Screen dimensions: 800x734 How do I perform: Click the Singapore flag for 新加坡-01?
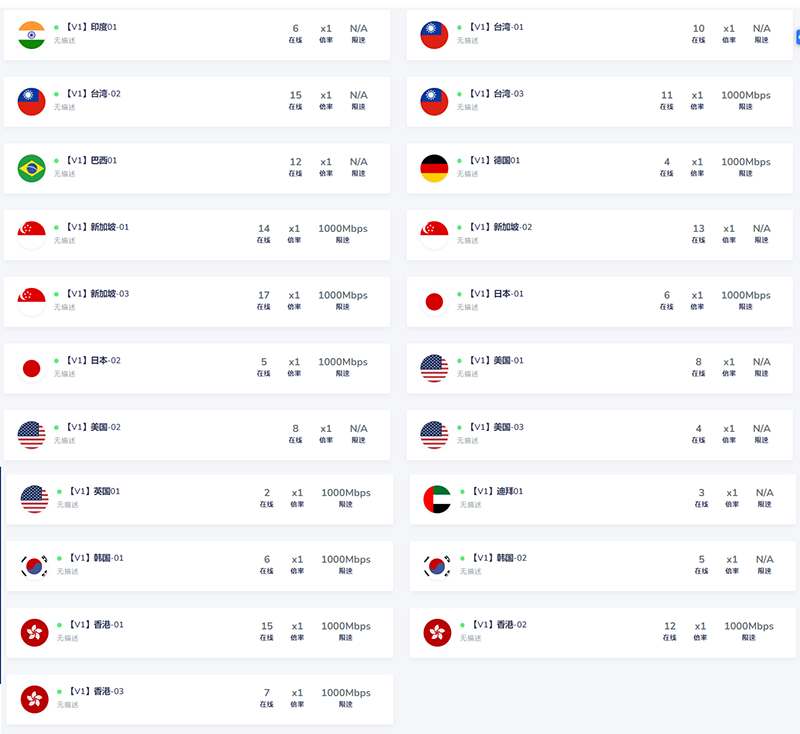click(x=32, y=235)
